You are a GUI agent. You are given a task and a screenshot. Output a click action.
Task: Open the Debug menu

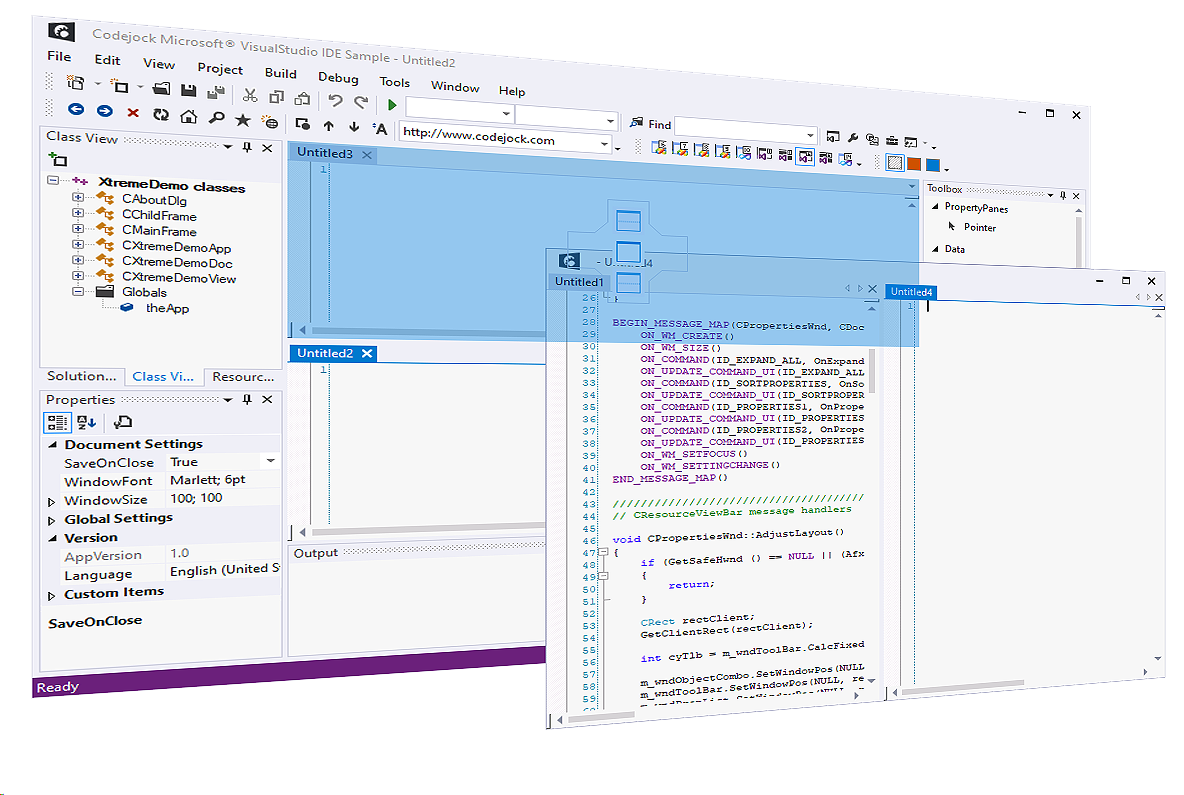338,78
